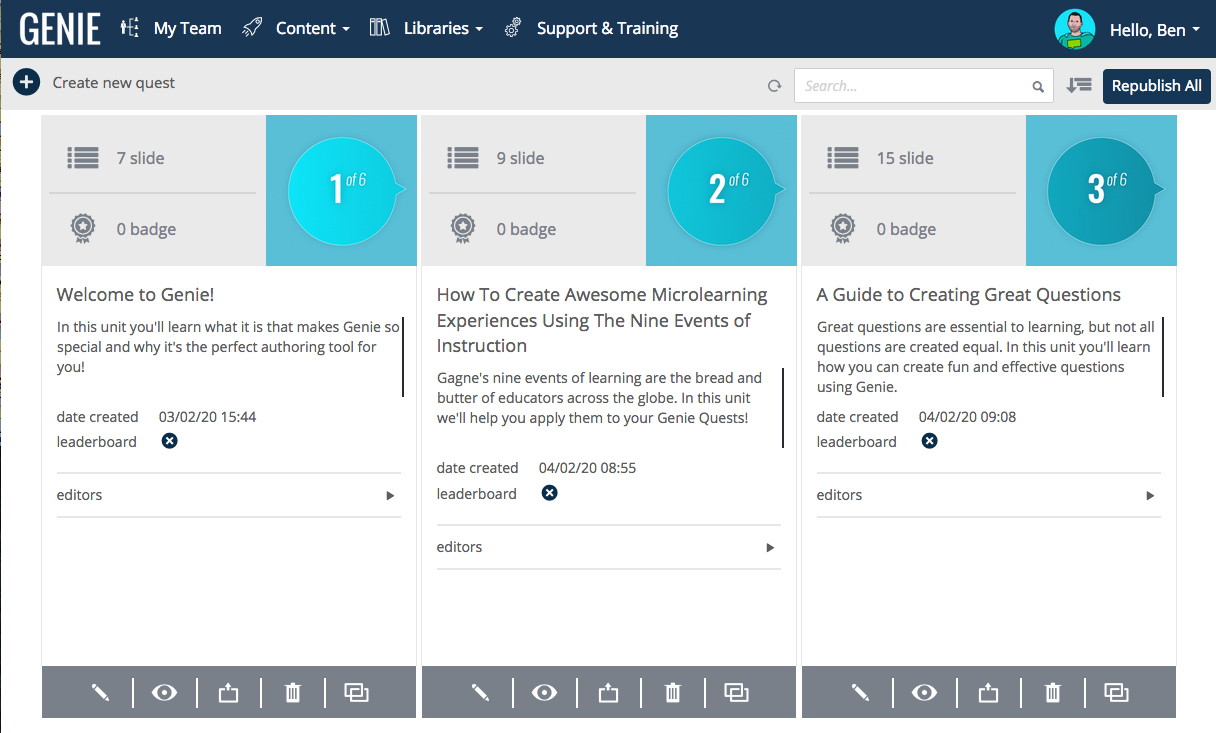
Task: Click the description scrollbar on Great Questions card
Action: point(1163,357)
